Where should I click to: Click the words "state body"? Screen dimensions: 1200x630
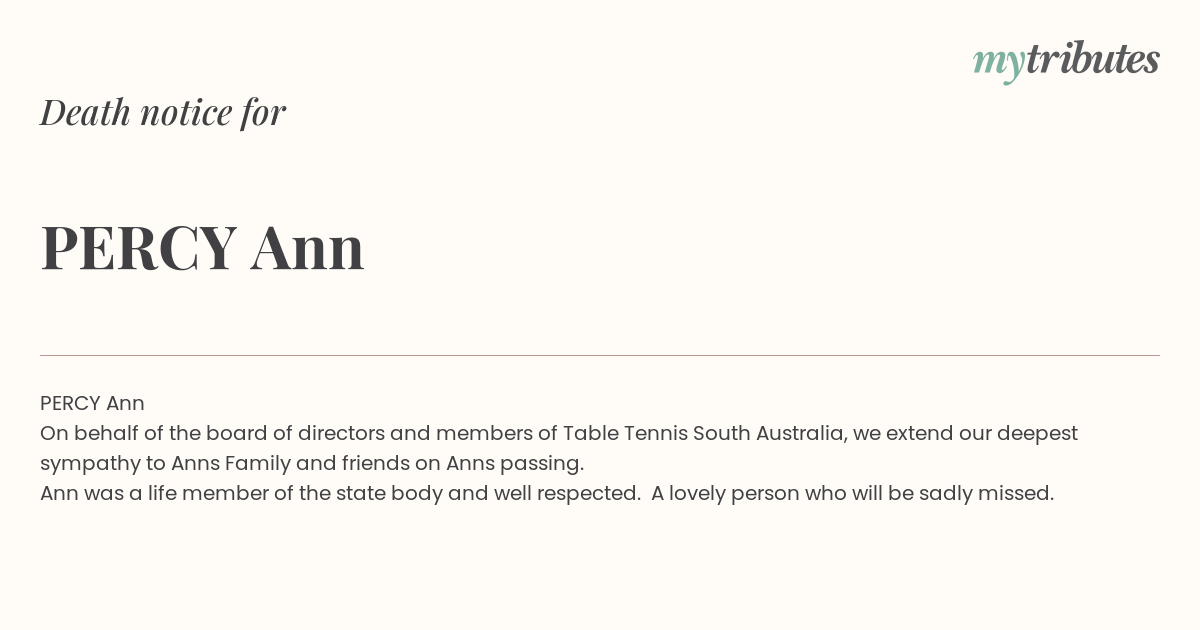pyautogui.click(x=387, y=494)
